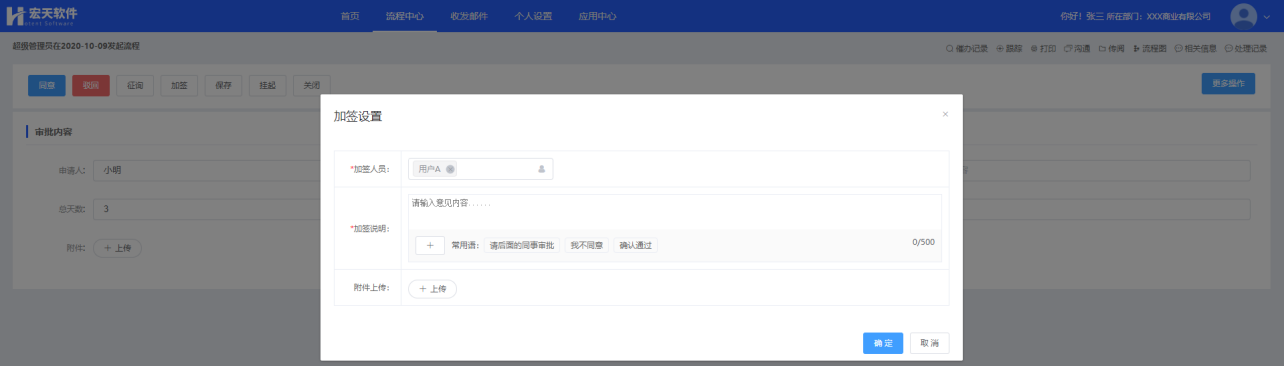Click 上传 in the background 附件 row
Viewport: 1284px width, 366px height.
117,248
